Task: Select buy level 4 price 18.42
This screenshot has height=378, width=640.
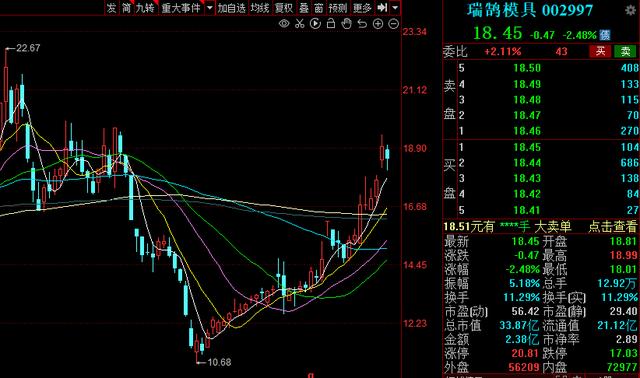Action: coord(527,194)
